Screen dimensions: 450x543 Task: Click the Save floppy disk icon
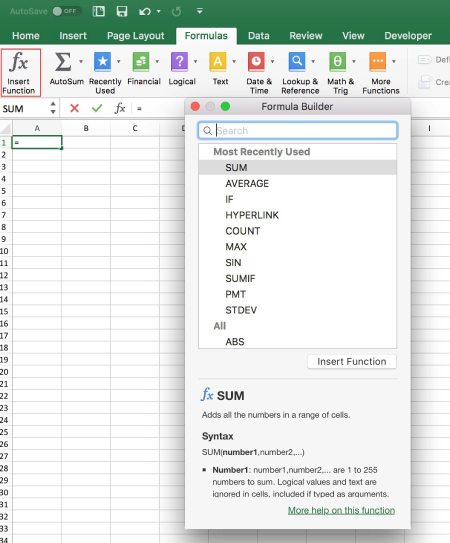click(122, 11)
